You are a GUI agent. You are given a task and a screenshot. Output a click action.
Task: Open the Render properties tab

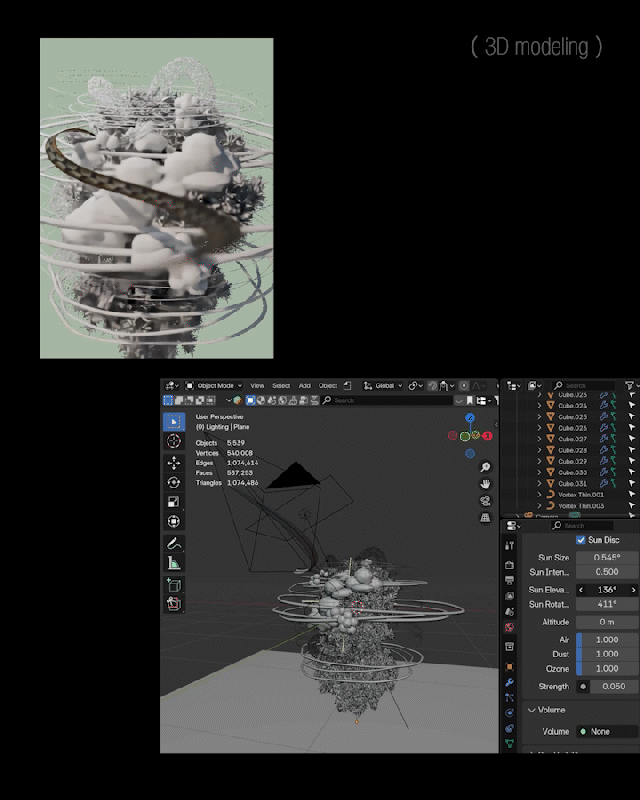(x=509, y=565)
